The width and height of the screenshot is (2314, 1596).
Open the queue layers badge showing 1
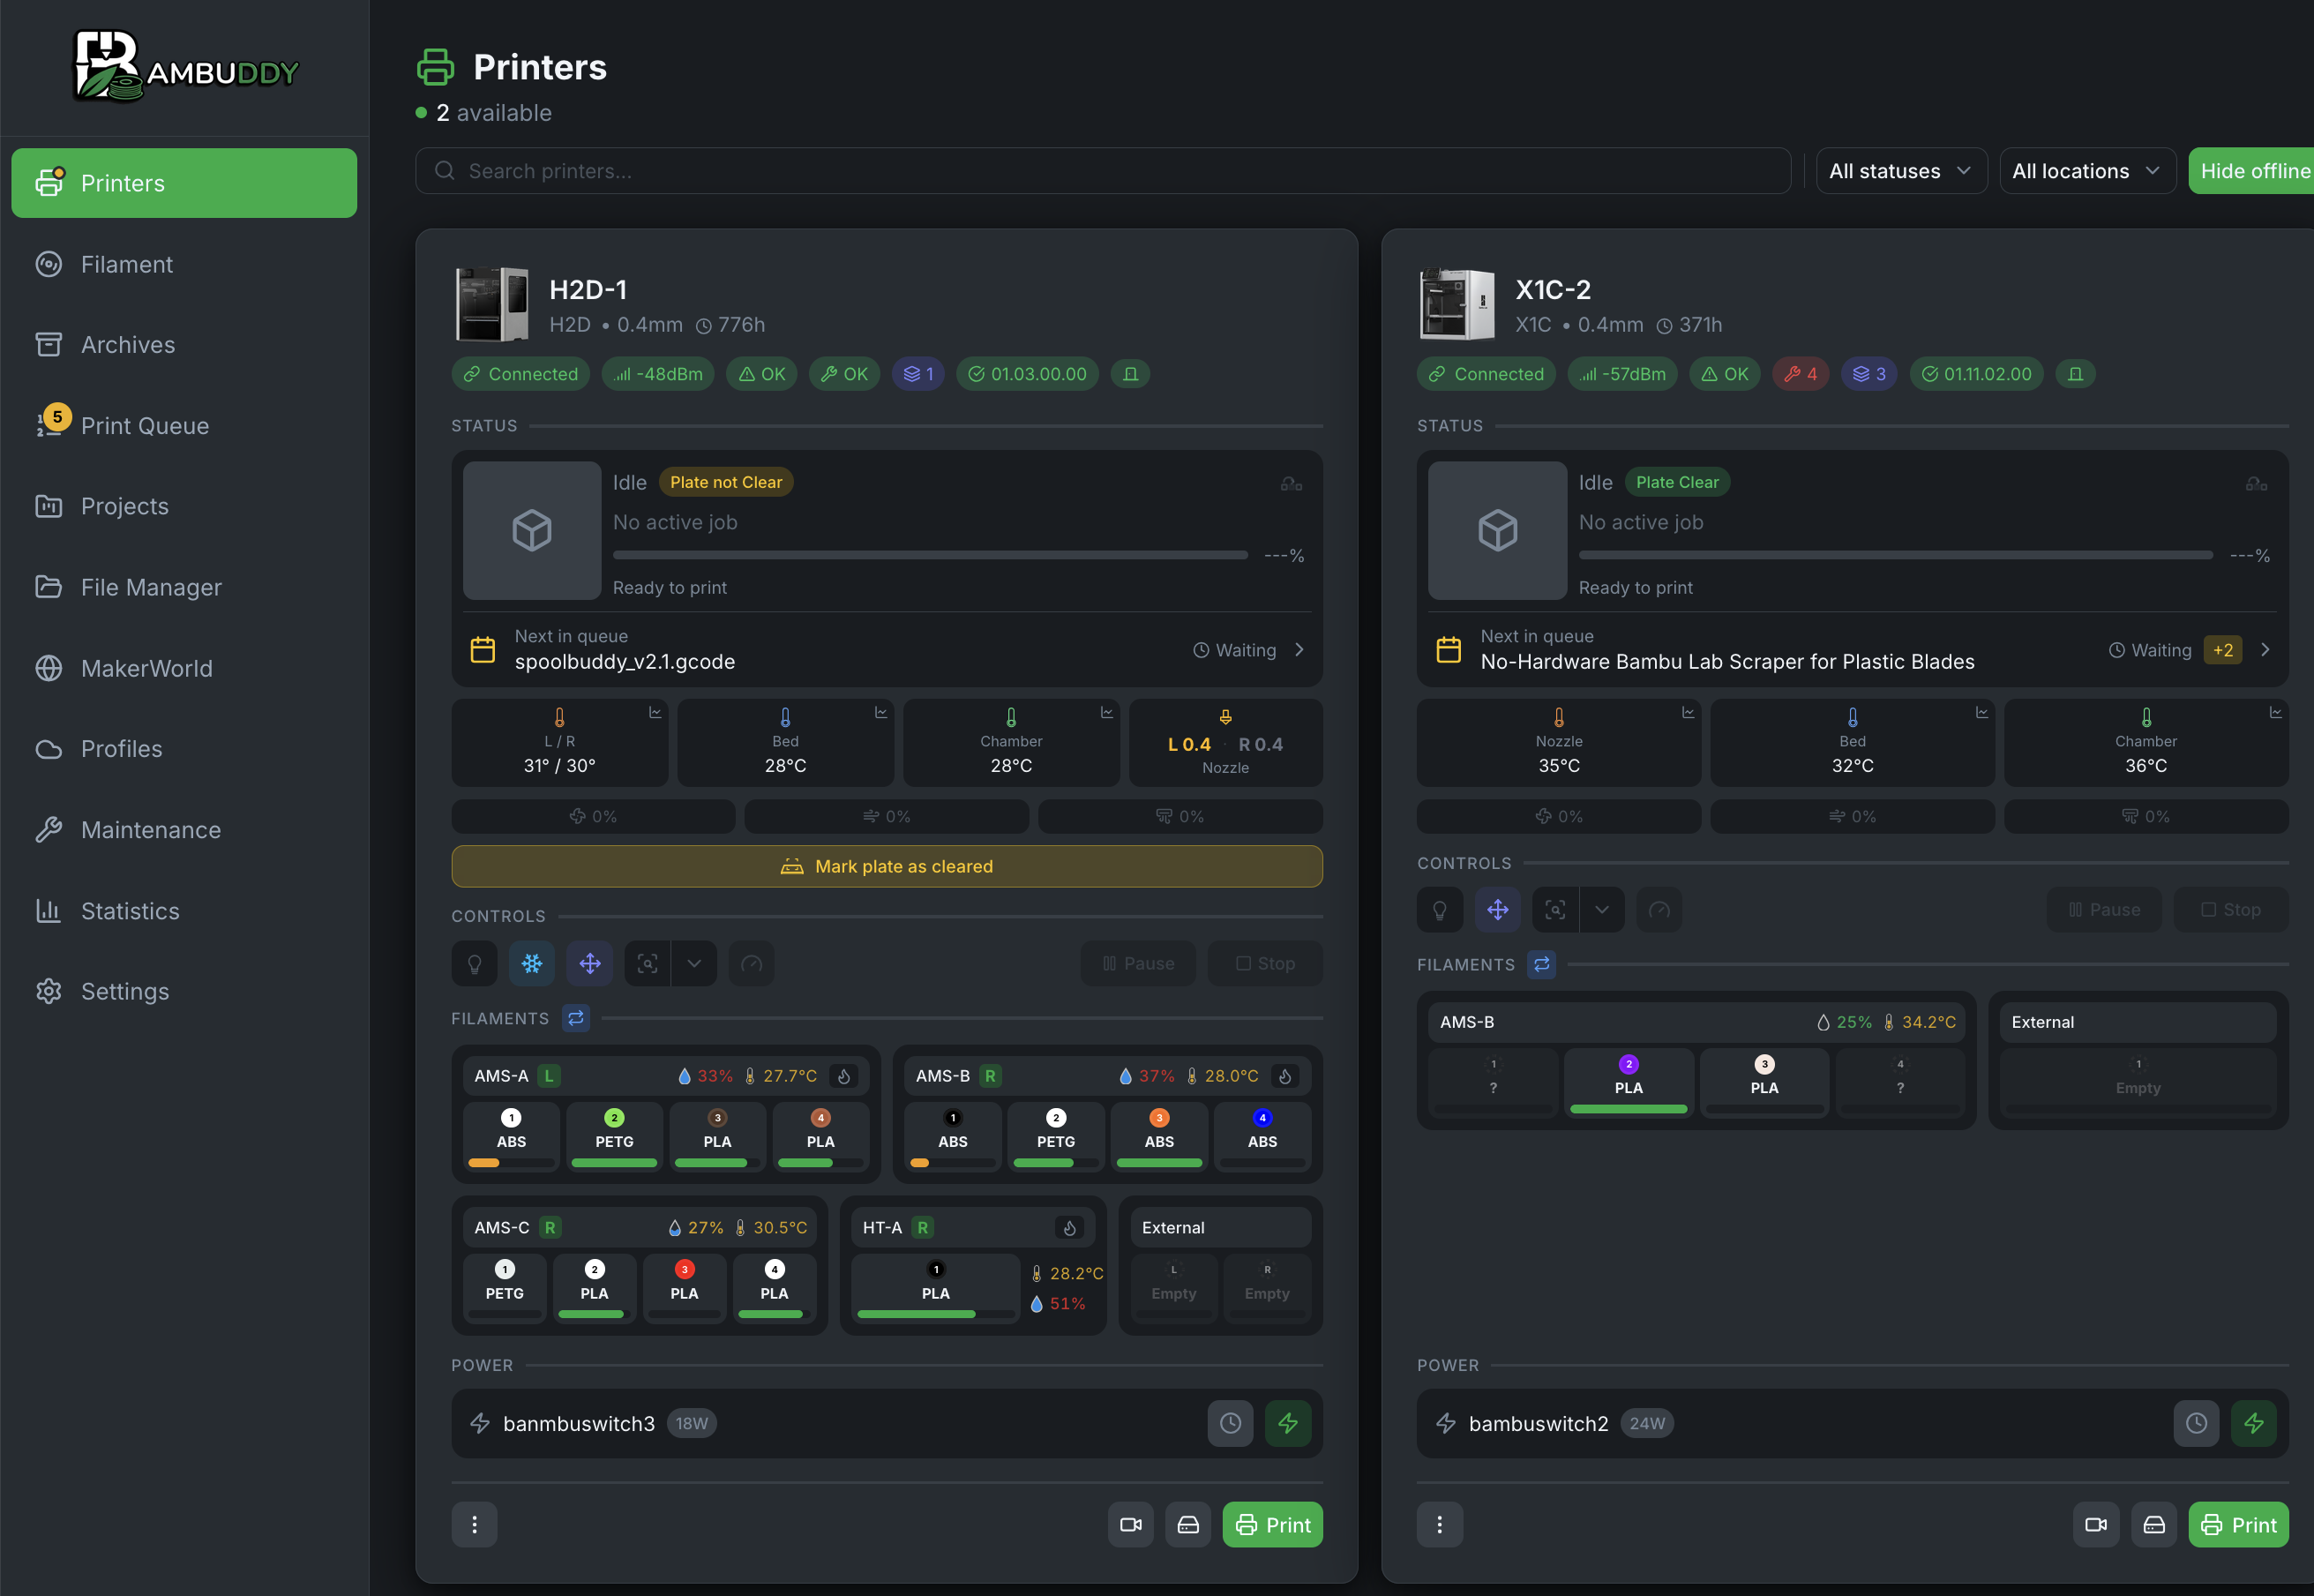coord(918,374)
